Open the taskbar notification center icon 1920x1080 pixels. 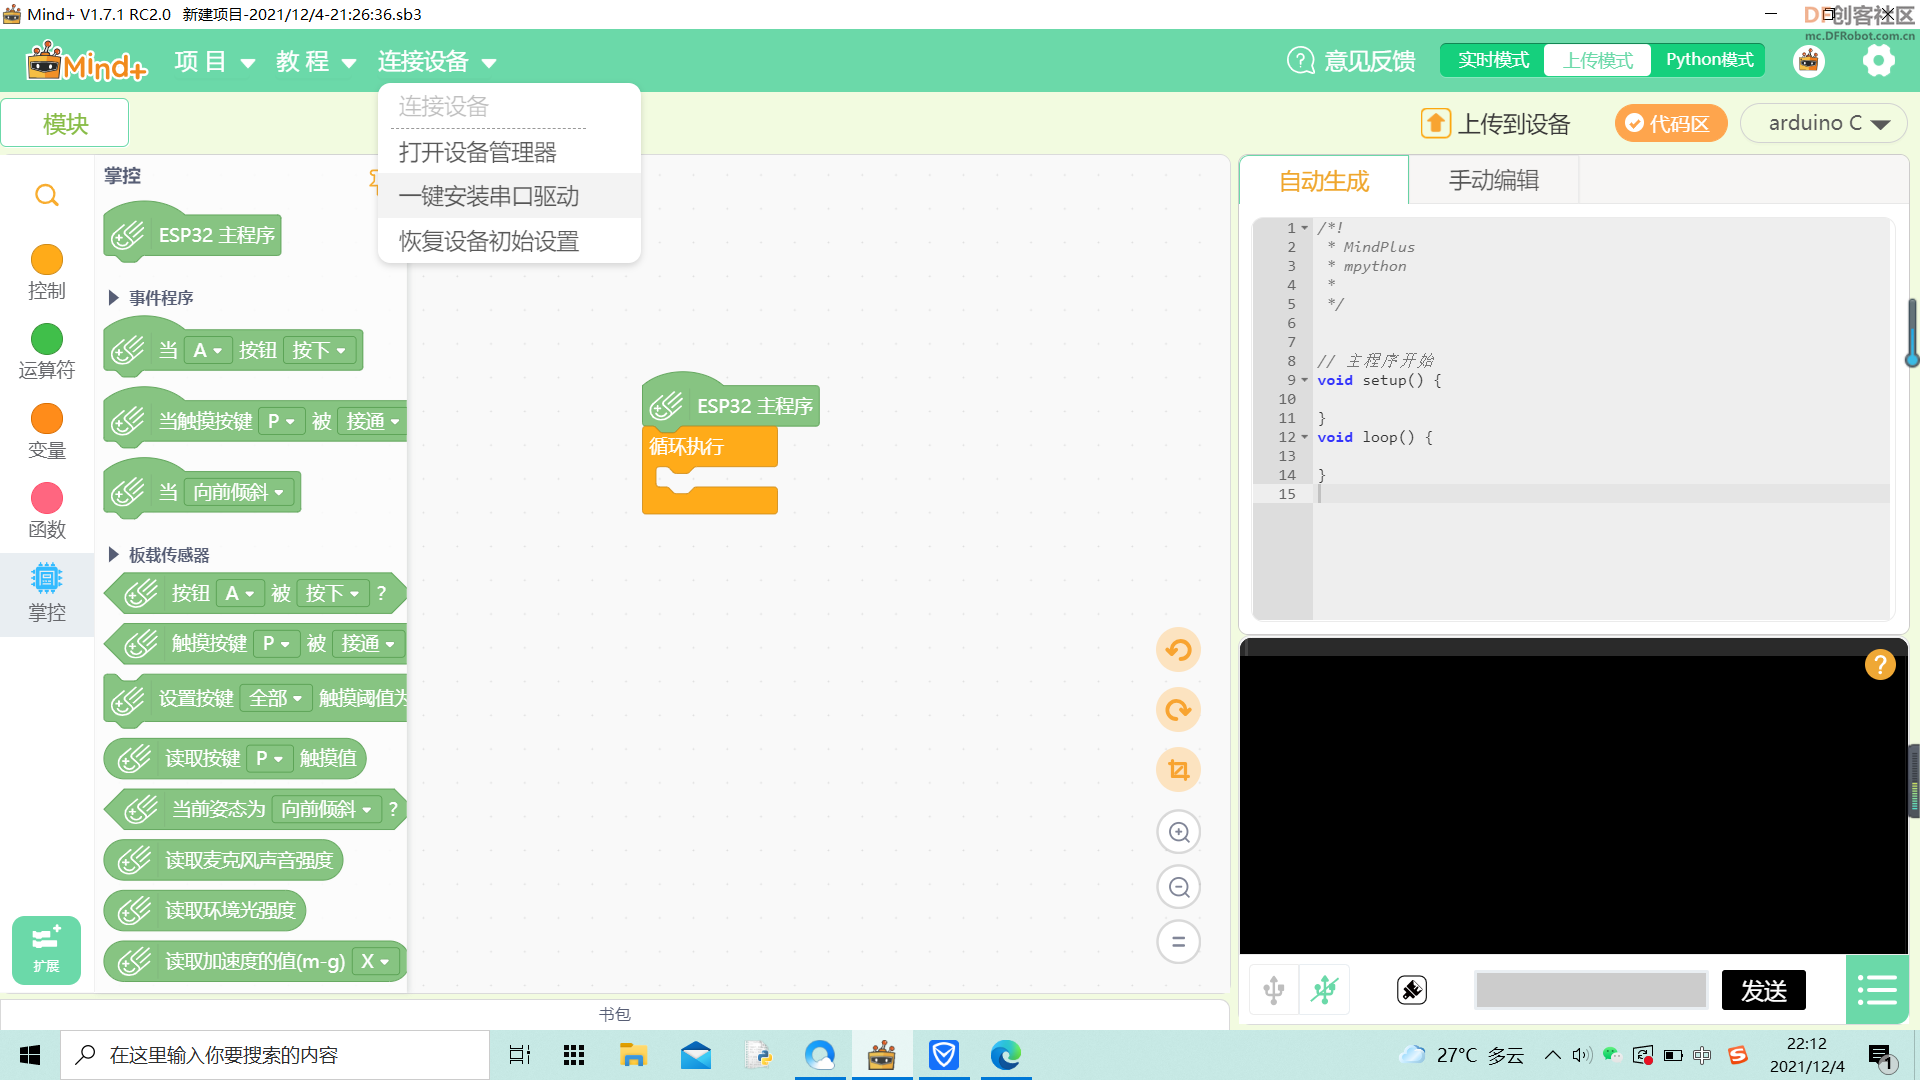pos(1881,1055)
